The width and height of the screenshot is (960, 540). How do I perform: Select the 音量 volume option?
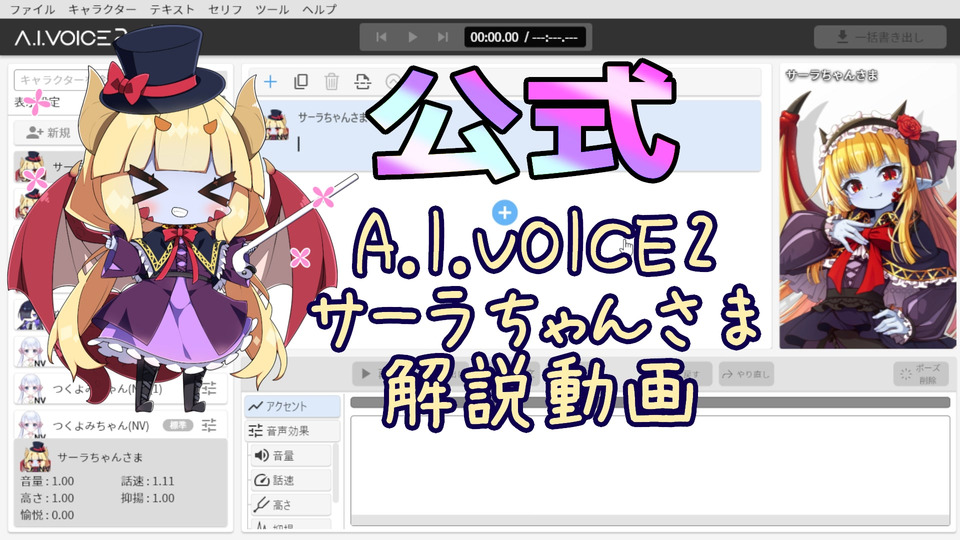[x=291, y=456]
